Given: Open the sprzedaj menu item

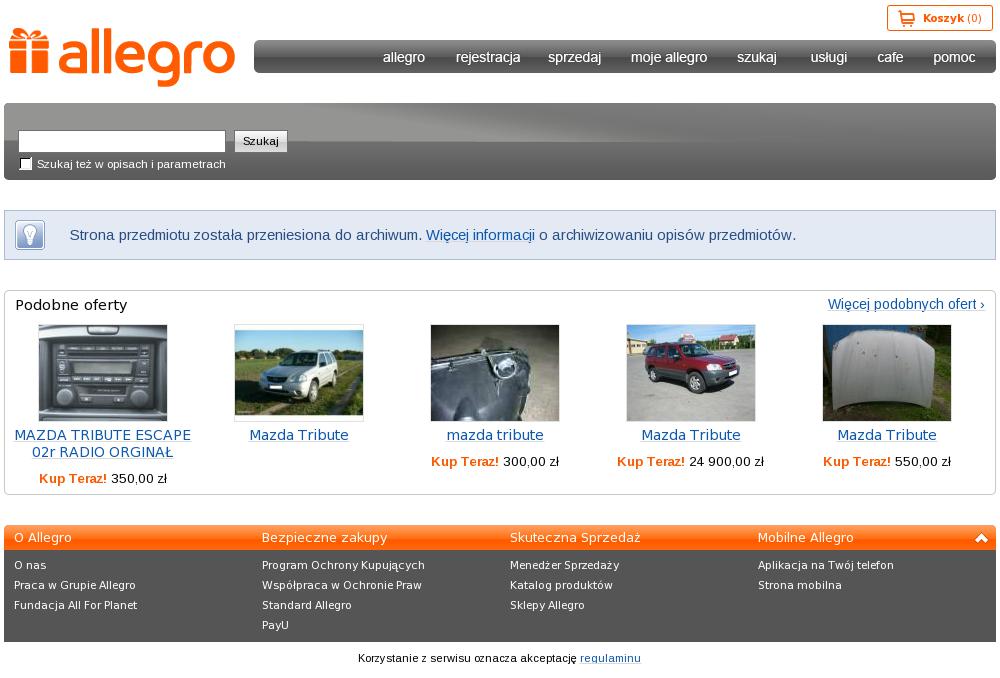Looking at the screenshot, I should (574, 57).
